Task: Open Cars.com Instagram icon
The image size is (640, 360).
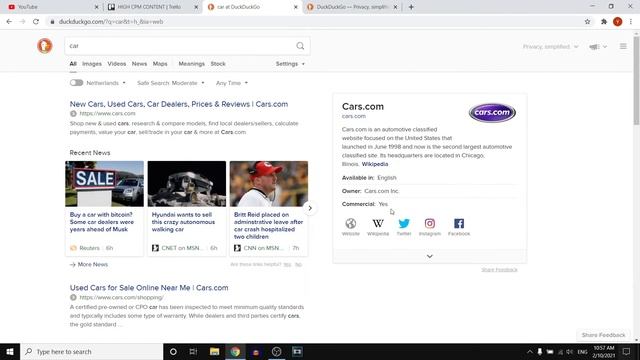Action: coord(430,223)
